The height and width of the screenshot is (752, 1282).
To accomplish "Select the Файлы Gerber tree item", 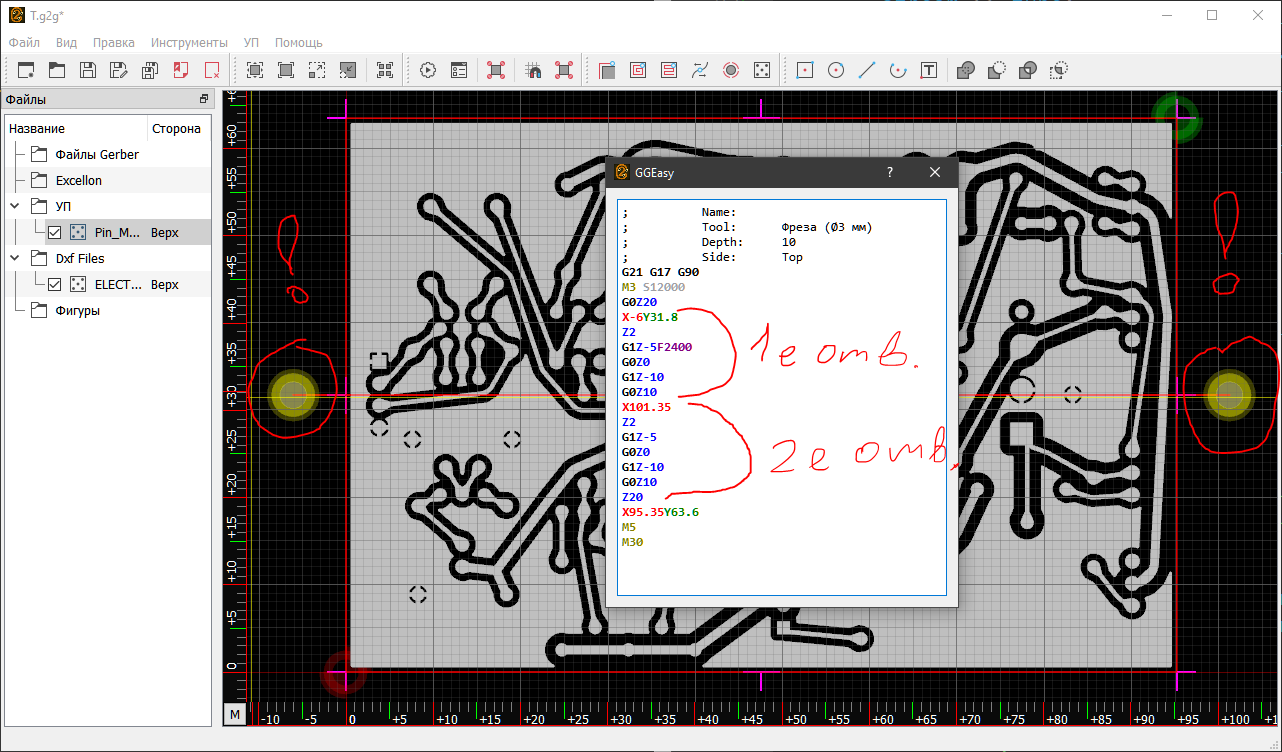I will point(97,154).
